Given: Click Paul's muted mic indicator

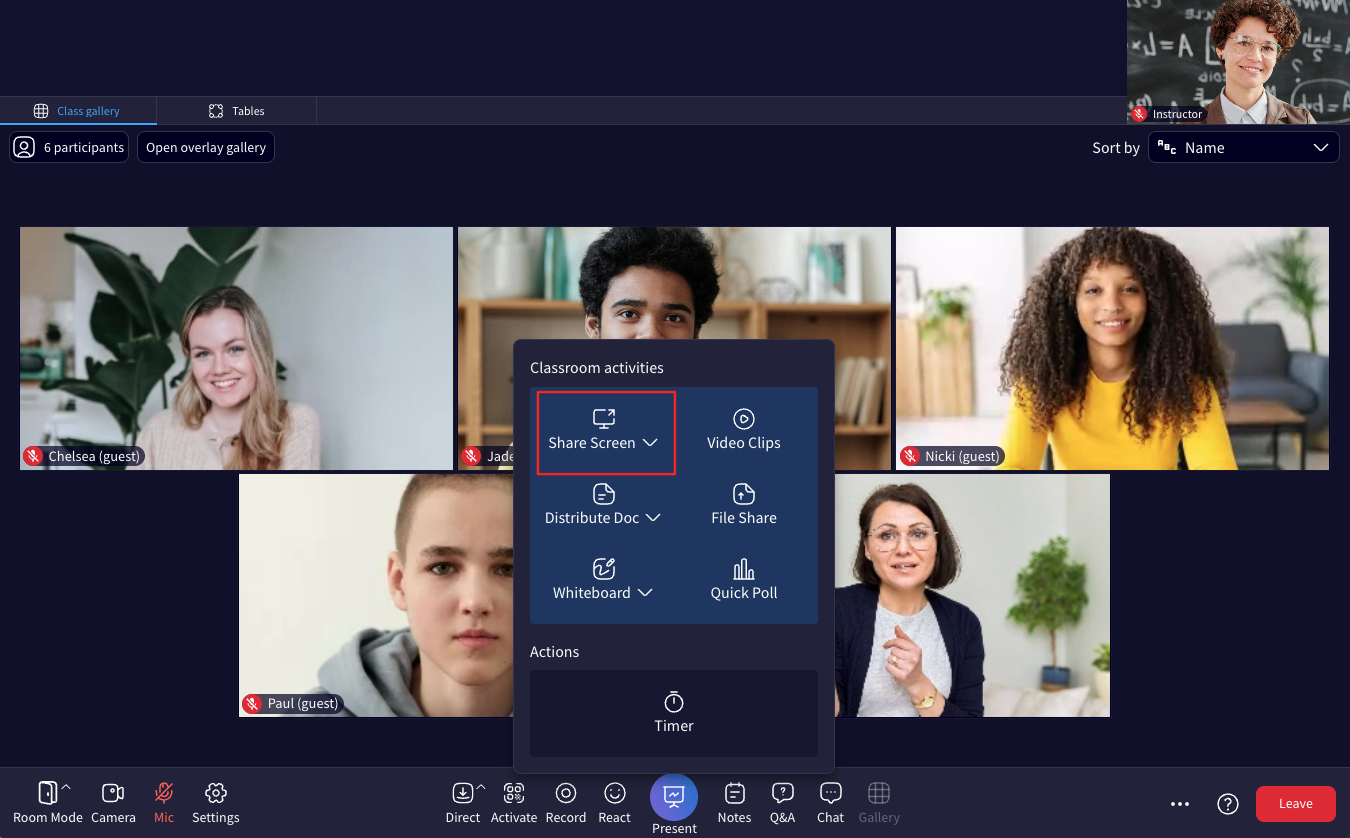Looking at the screenshot, I should [252, 703].
